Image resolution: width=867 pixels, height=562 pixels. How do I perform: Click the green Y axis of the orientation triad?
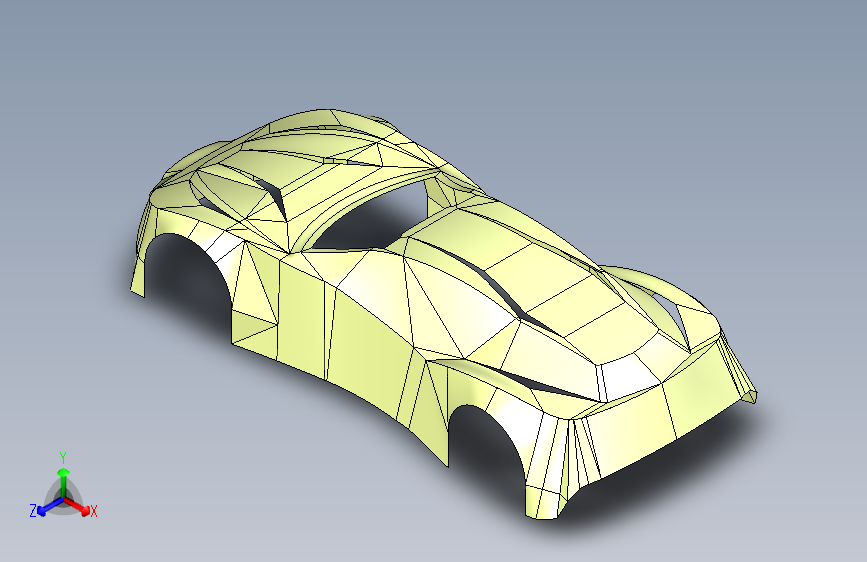[64, 483]
